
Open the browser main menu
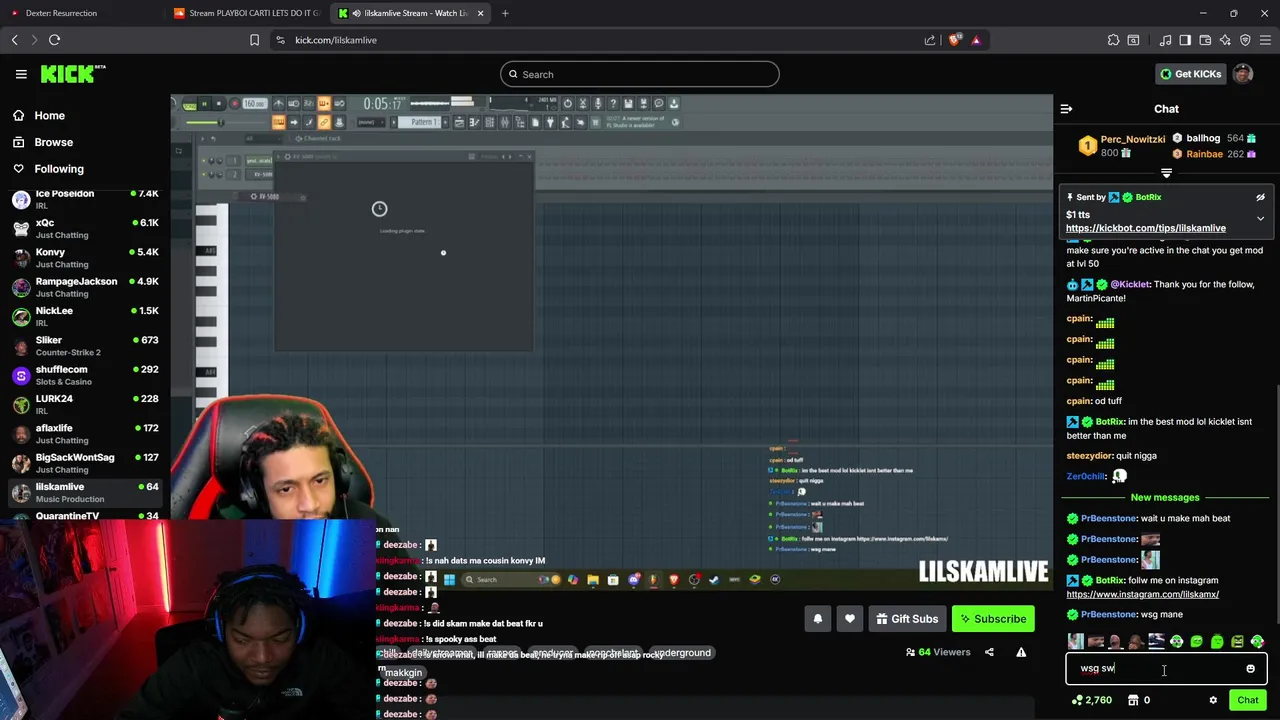click(1265, 40)
